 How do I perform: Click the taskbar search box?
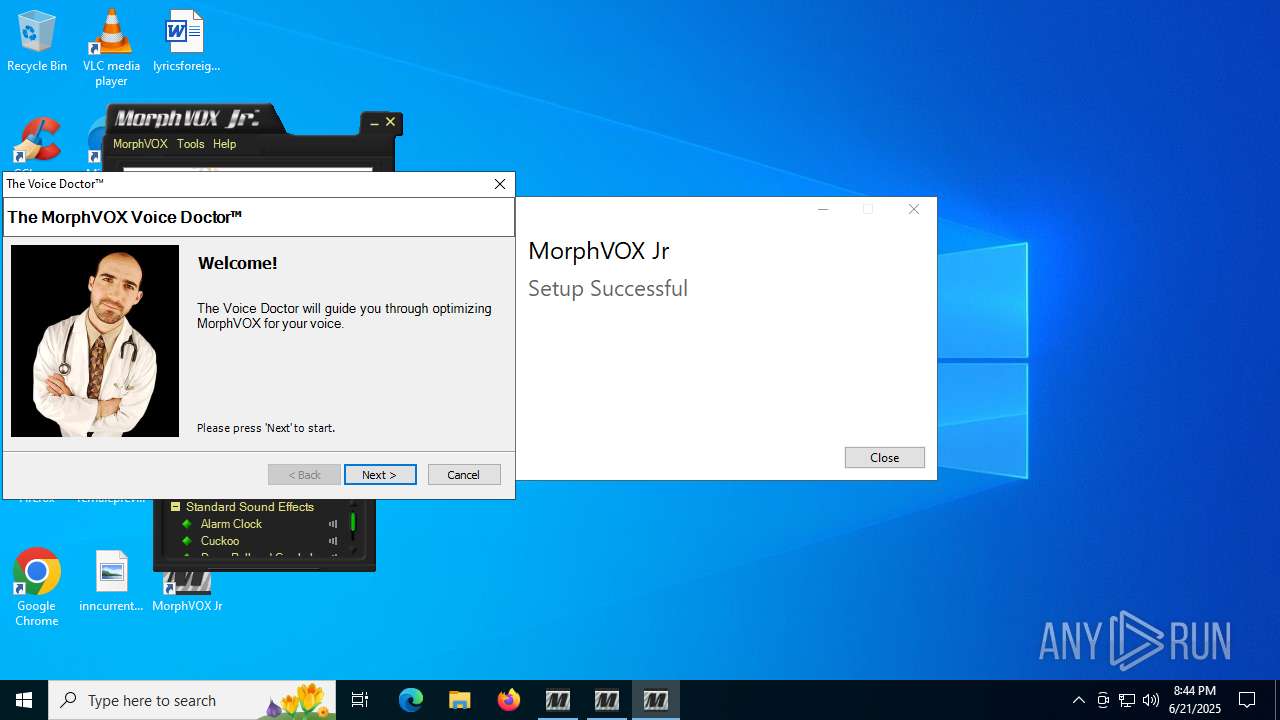[x=192, y=700]
